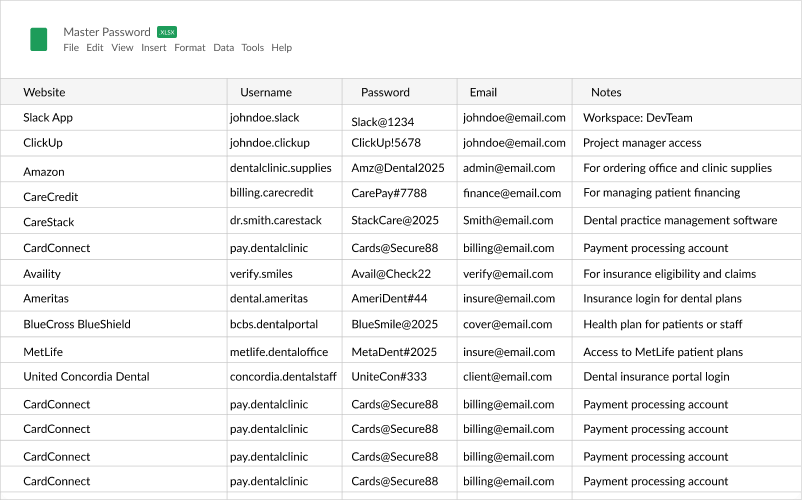This screenshot has width=802, height=500.
Task: Click the XLSX file type badge
Action: pos(167,32)
